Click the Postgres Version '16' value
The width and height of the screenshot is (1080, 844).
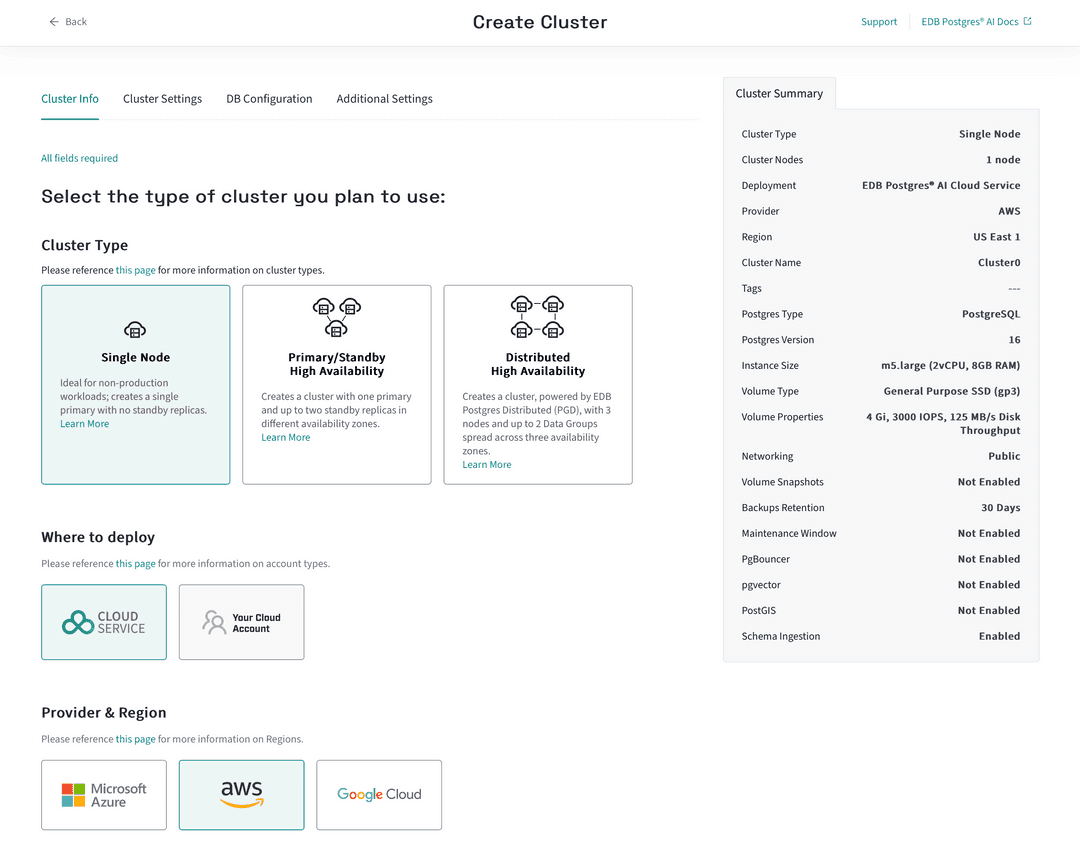(1015, 340)
